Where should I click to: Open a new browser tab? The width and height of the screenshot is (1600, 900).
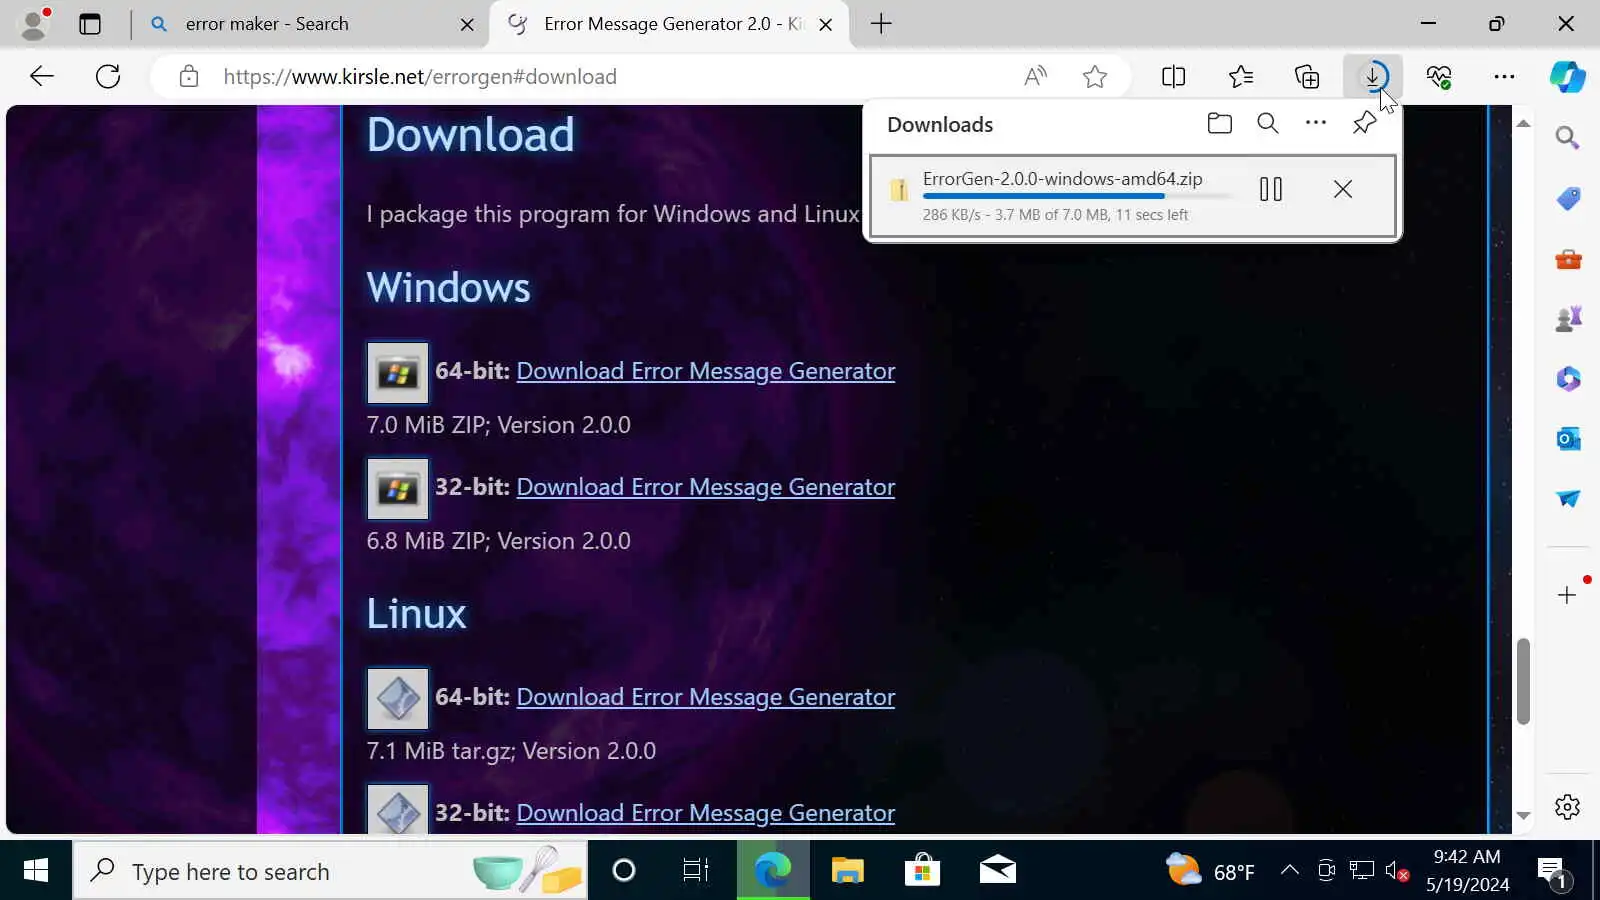881,24
